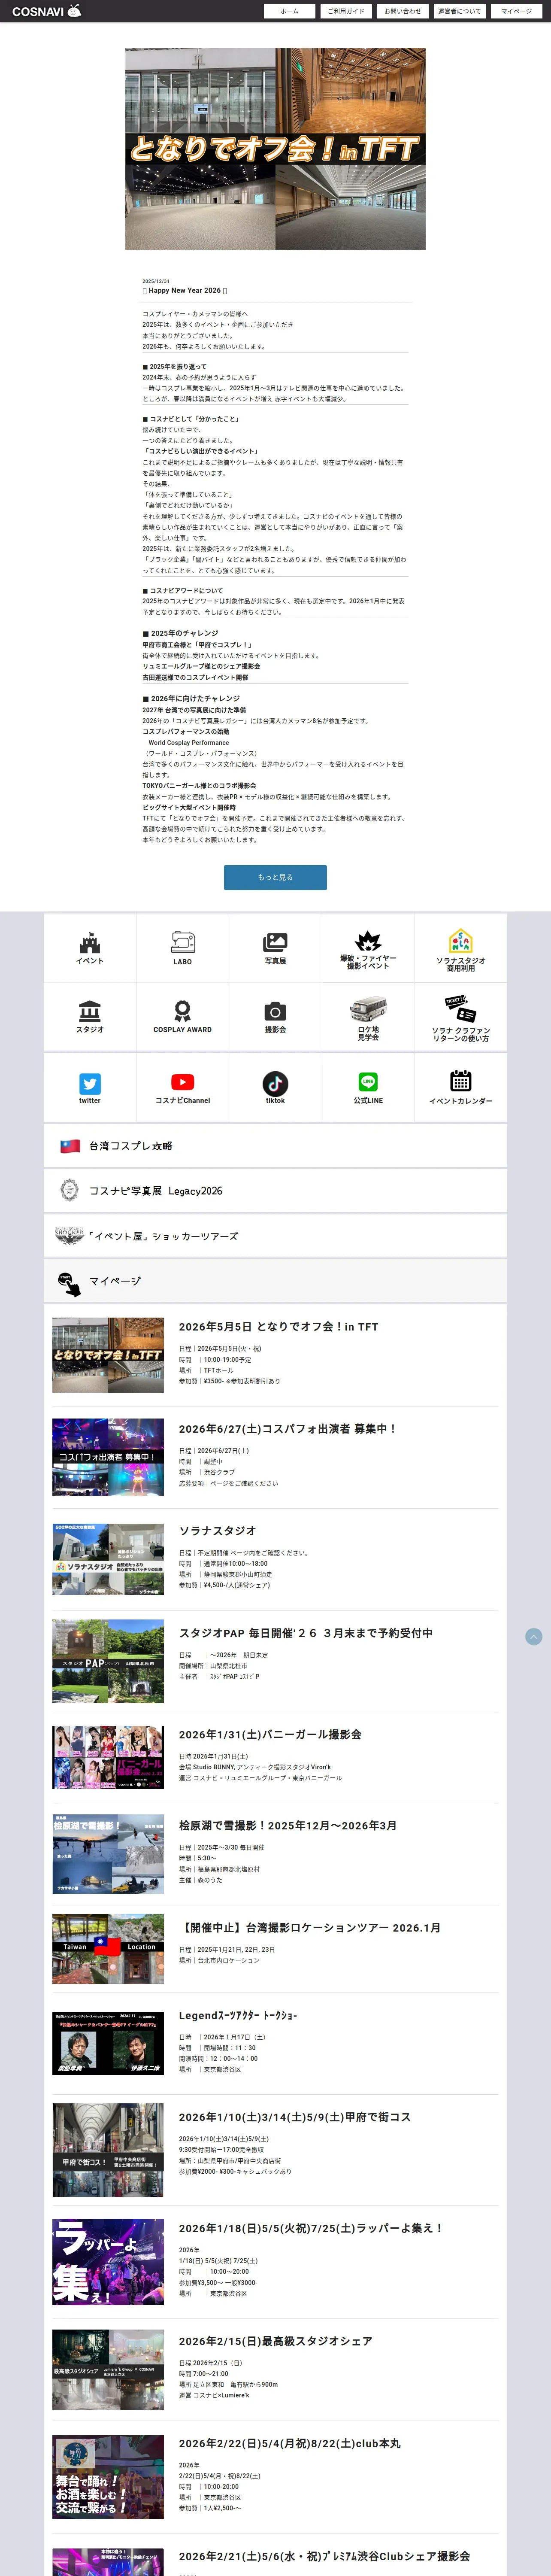
Task: Click the コスパフォ出演者 募集中 event thumbnail
Action: (x=108, y=1457)
